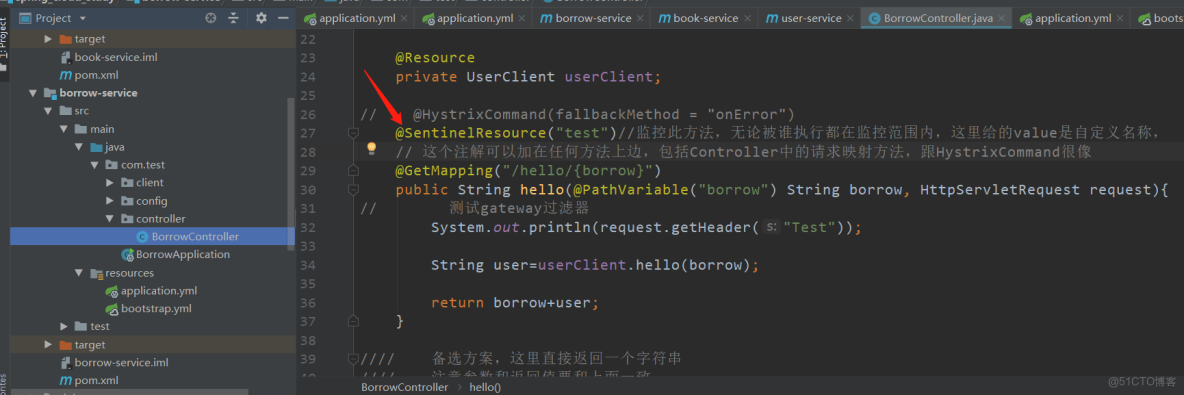This screenshot has width=1184, height=395.
Task: Expand the client package
Action: click(x=110, y=183)
